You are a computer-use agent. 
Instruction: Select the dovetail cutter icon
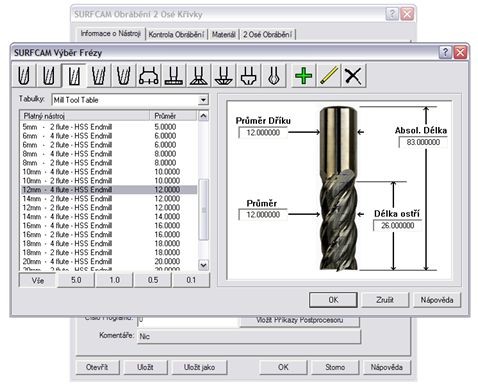(199, 76)
